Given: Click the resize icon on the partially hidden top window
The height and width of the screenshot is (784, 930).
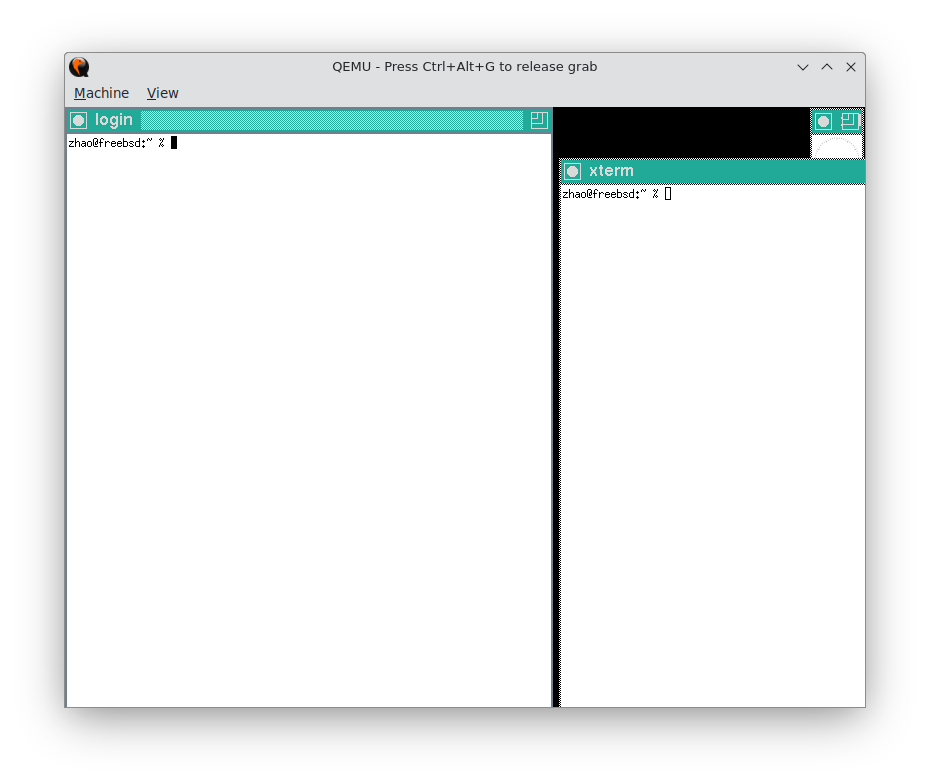Looking at the screenshot, I should tap(852, 120).
